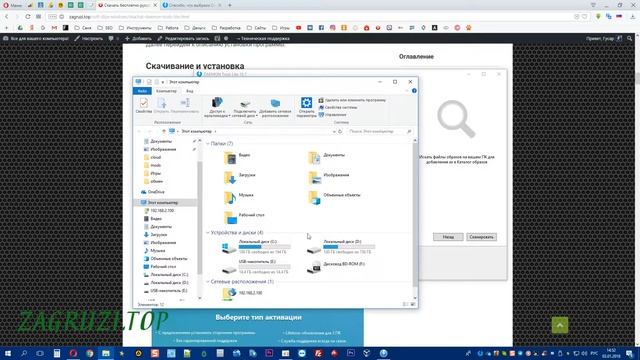
Task: Select the USB drive (E:) in devices
Action: pos(256,267)
